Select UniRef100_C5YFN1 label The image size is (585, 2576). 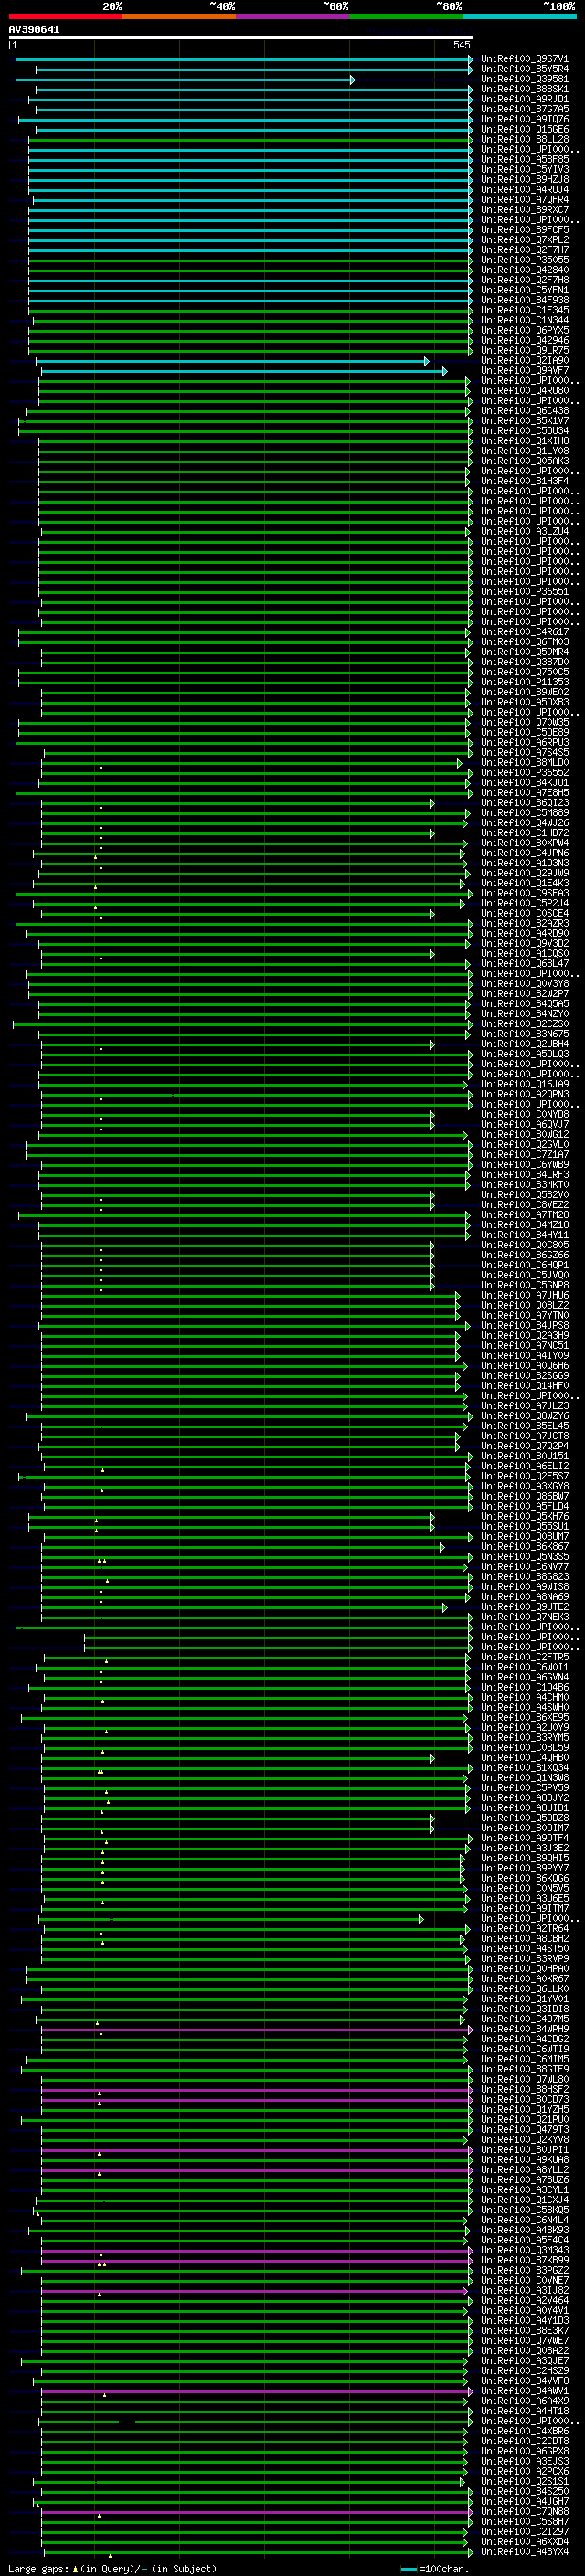(524, 290)
